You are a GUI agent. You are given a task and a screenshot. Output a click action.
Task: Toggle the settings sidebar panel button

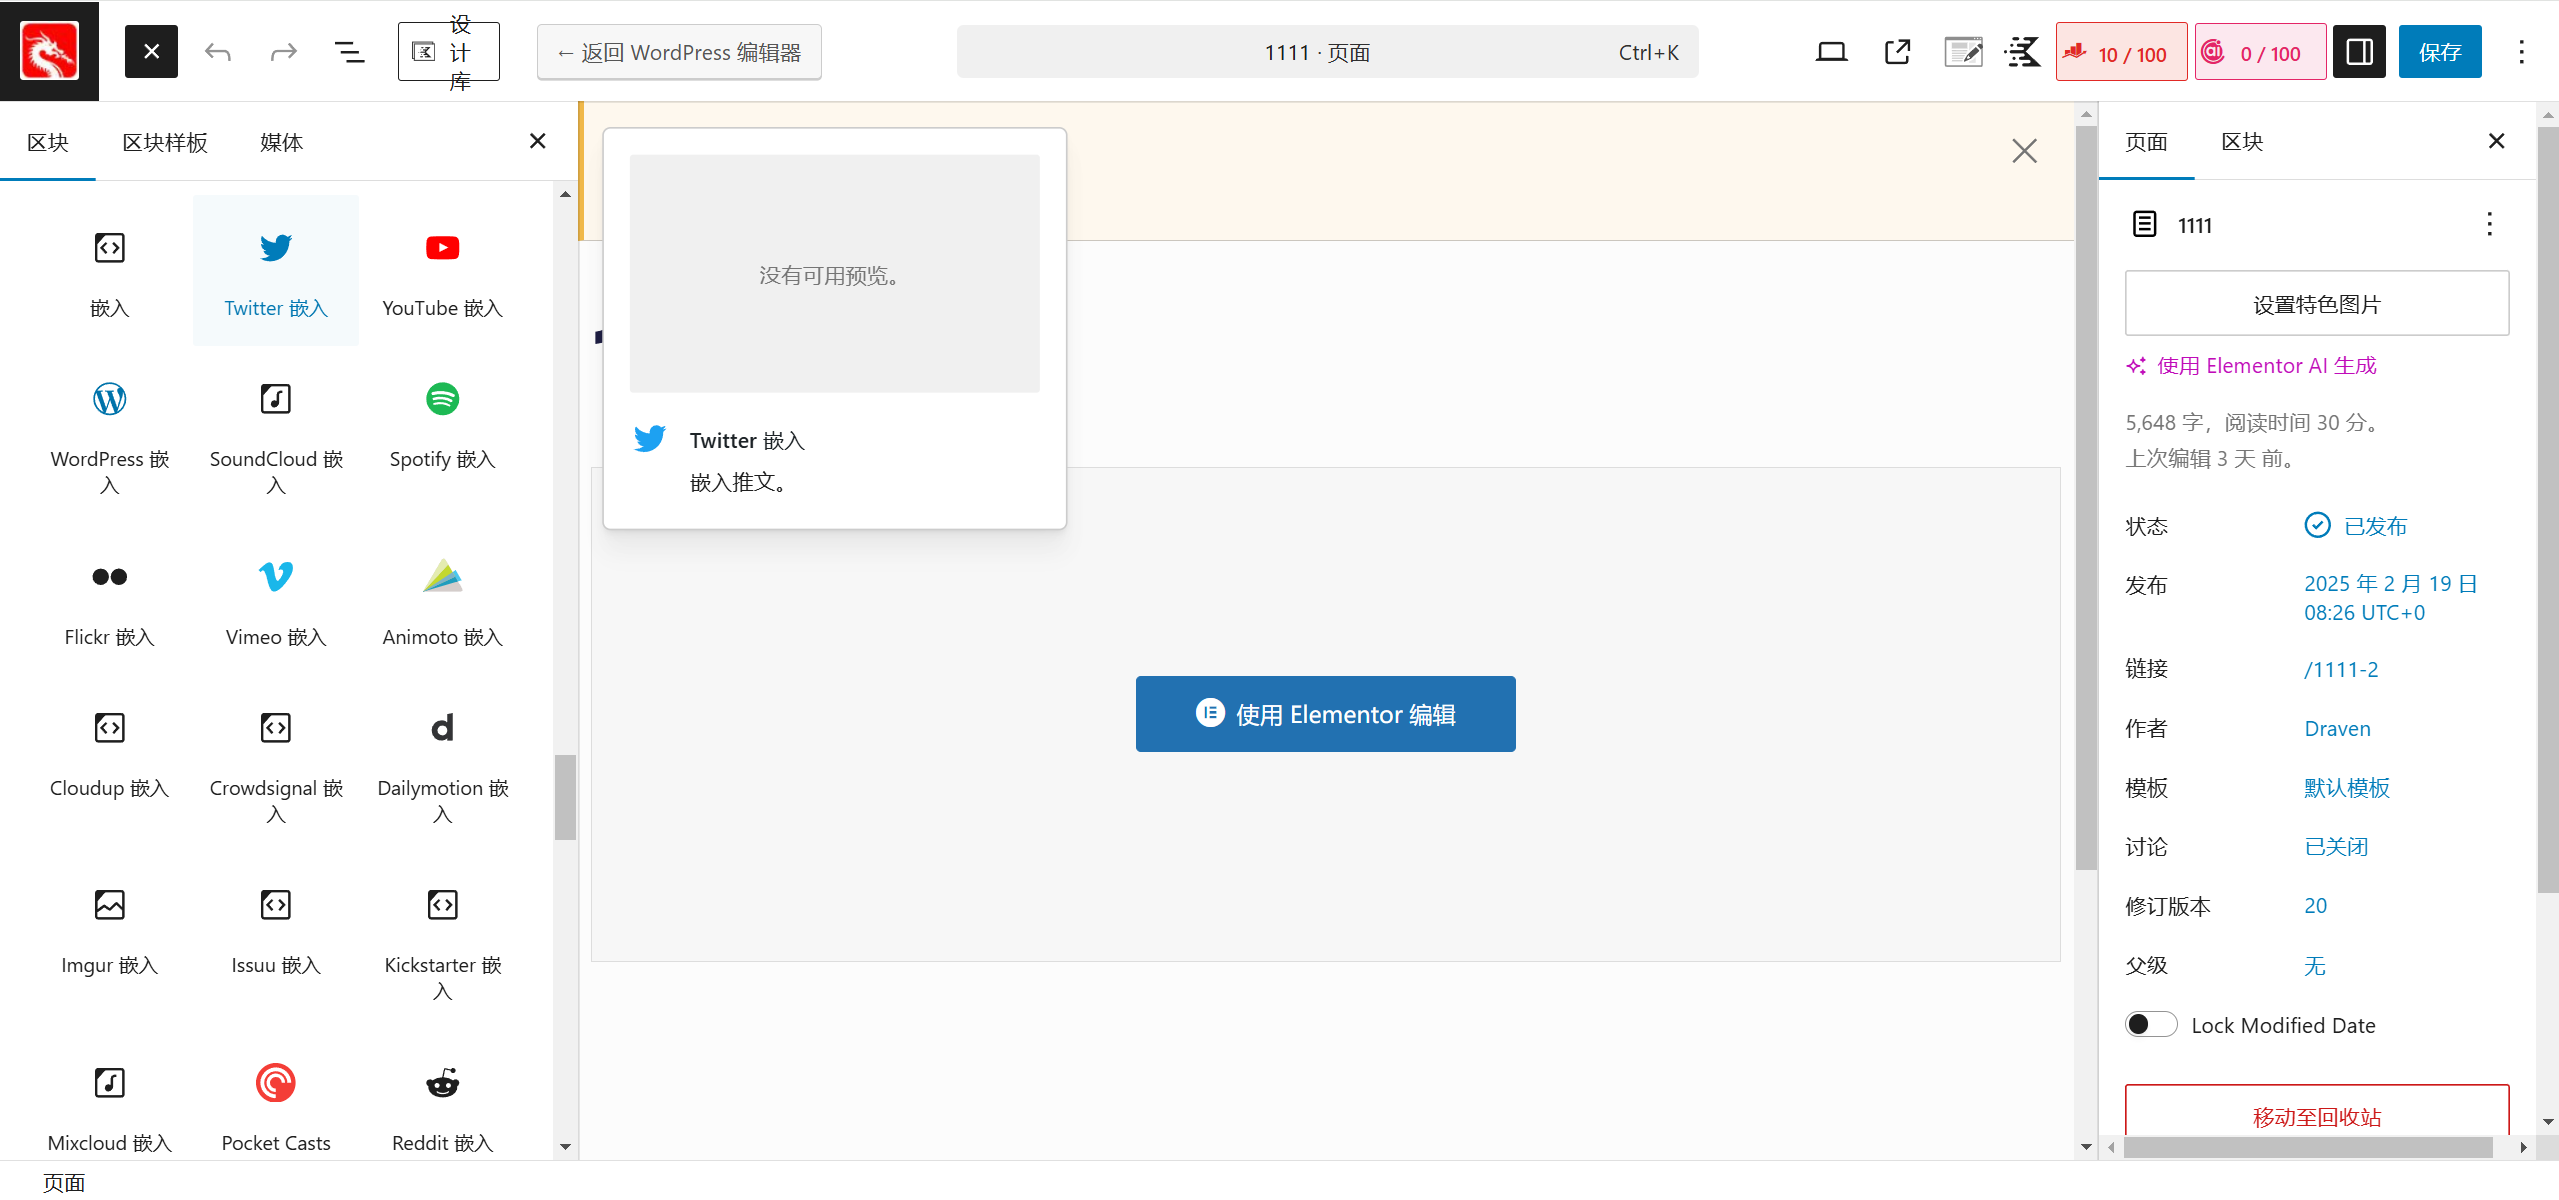coord(2359,52)
